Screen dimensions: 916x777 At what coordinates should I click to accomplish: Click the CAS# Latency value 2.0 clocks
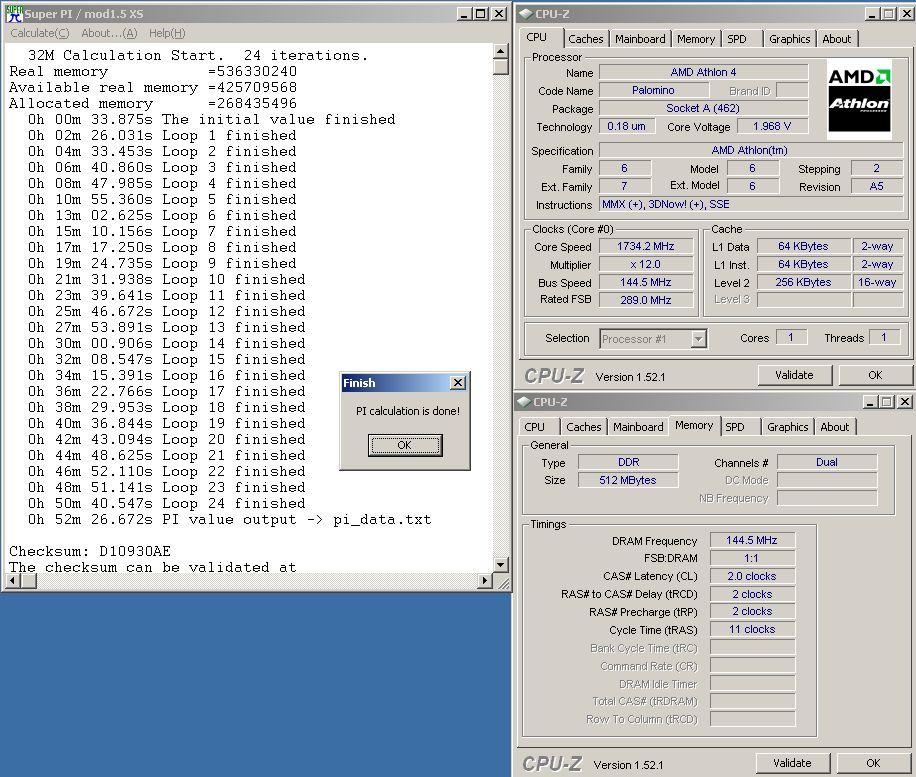[752, 576]
